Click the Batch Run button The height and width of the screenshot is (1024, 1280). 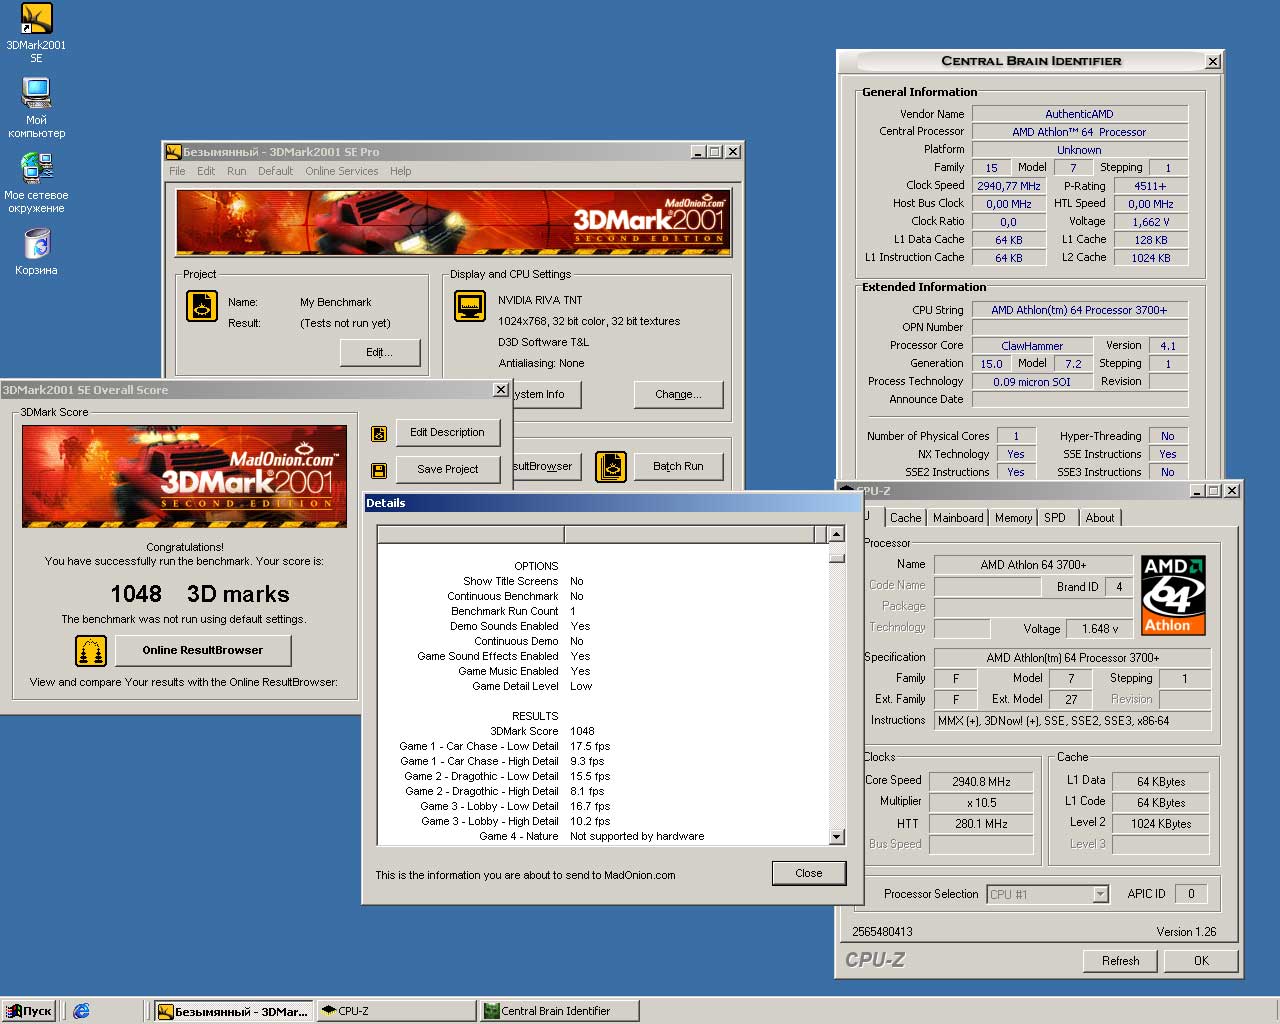point(678,466)
